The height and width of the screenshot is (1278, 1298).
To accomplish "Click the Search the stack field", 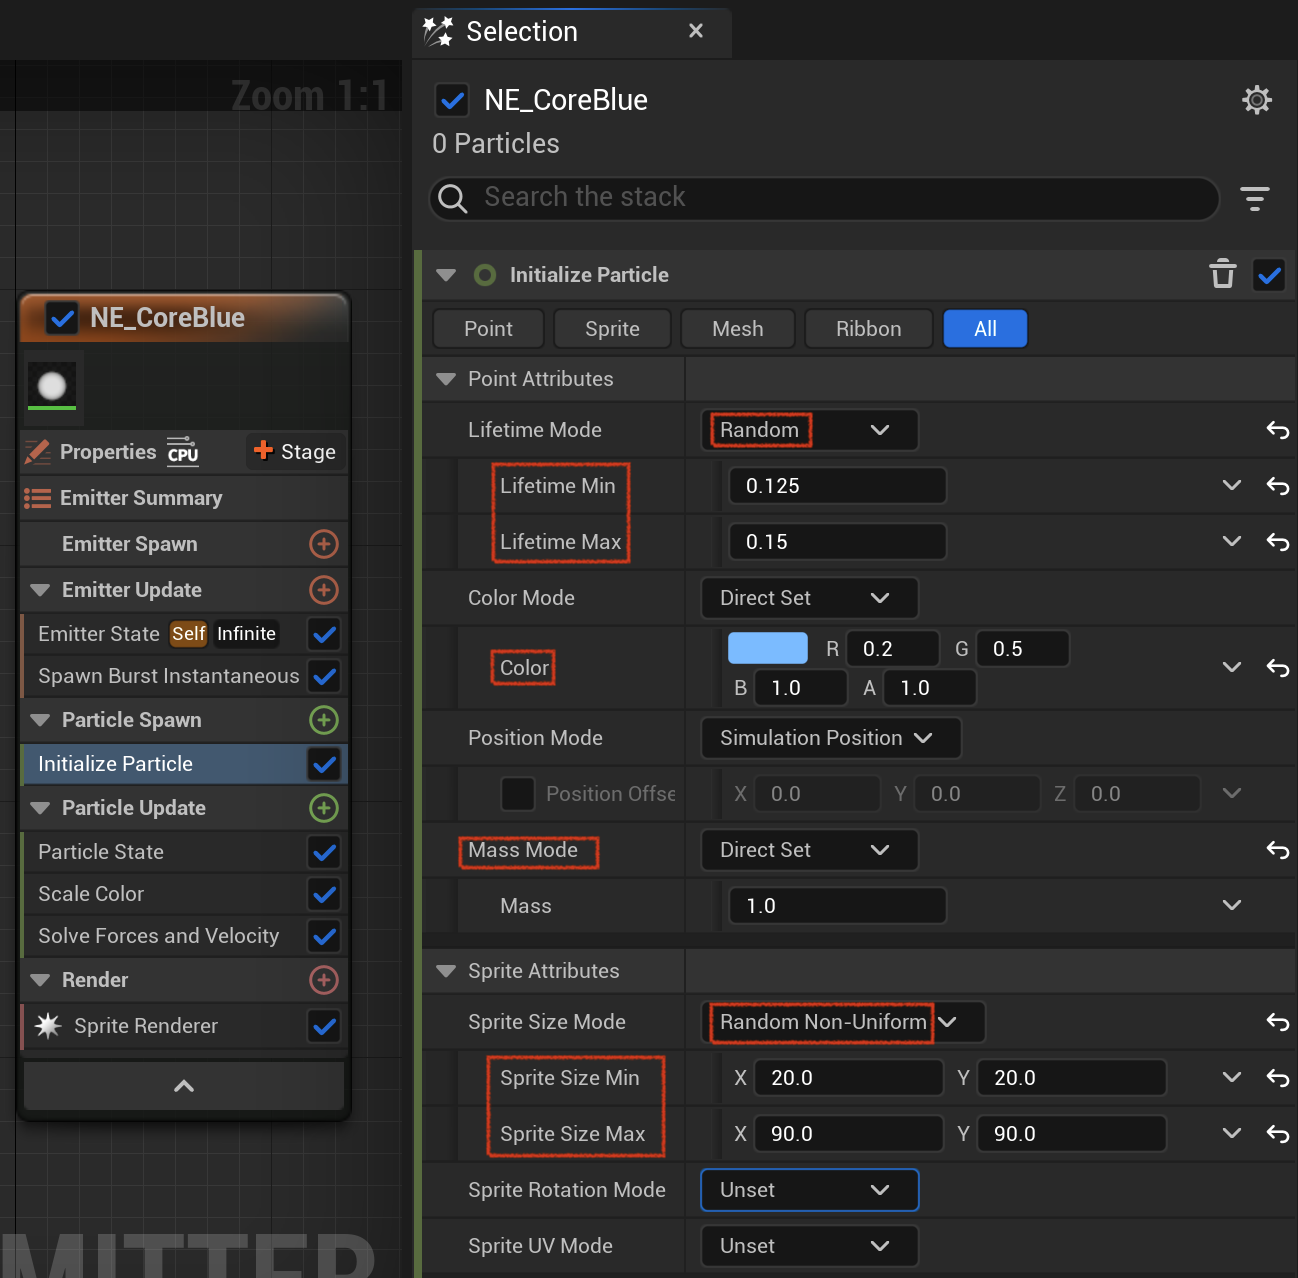I will pyautogui.click(x=825, y=198).
